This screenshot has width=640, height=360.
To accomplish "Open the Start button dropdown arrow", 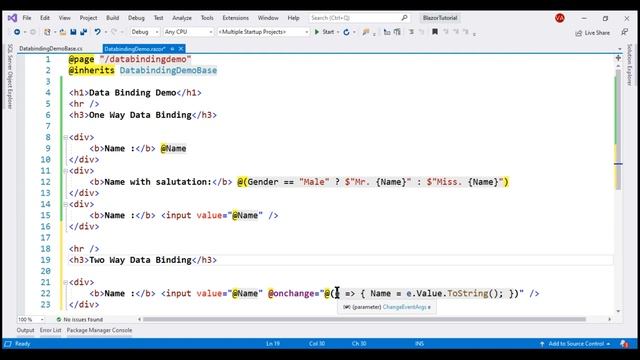I will click(338, 32).
